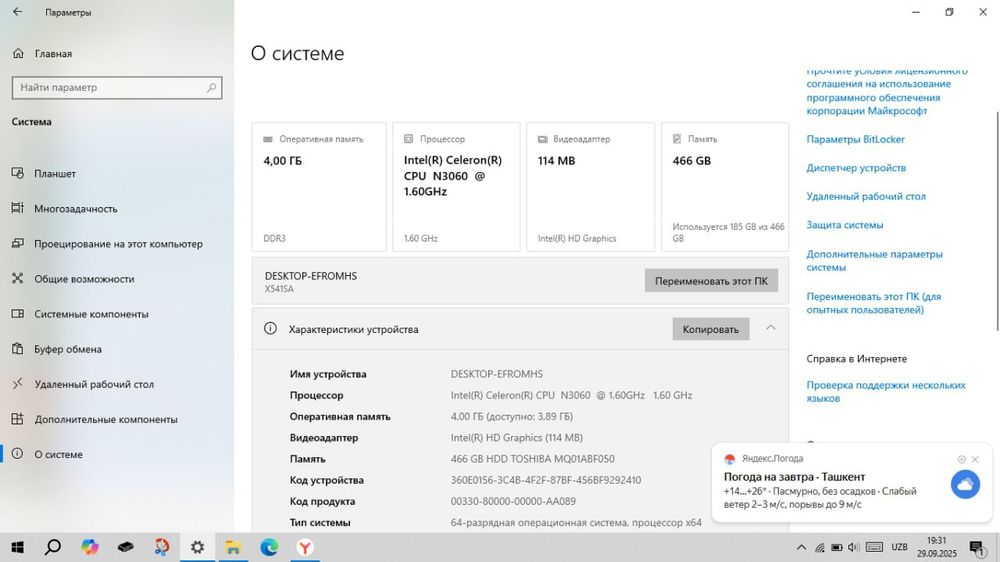Viewport: 1000px width, 562px height.
Task: Open Удаленный рабочий стол link on right
Action: (x=865, y=196)
